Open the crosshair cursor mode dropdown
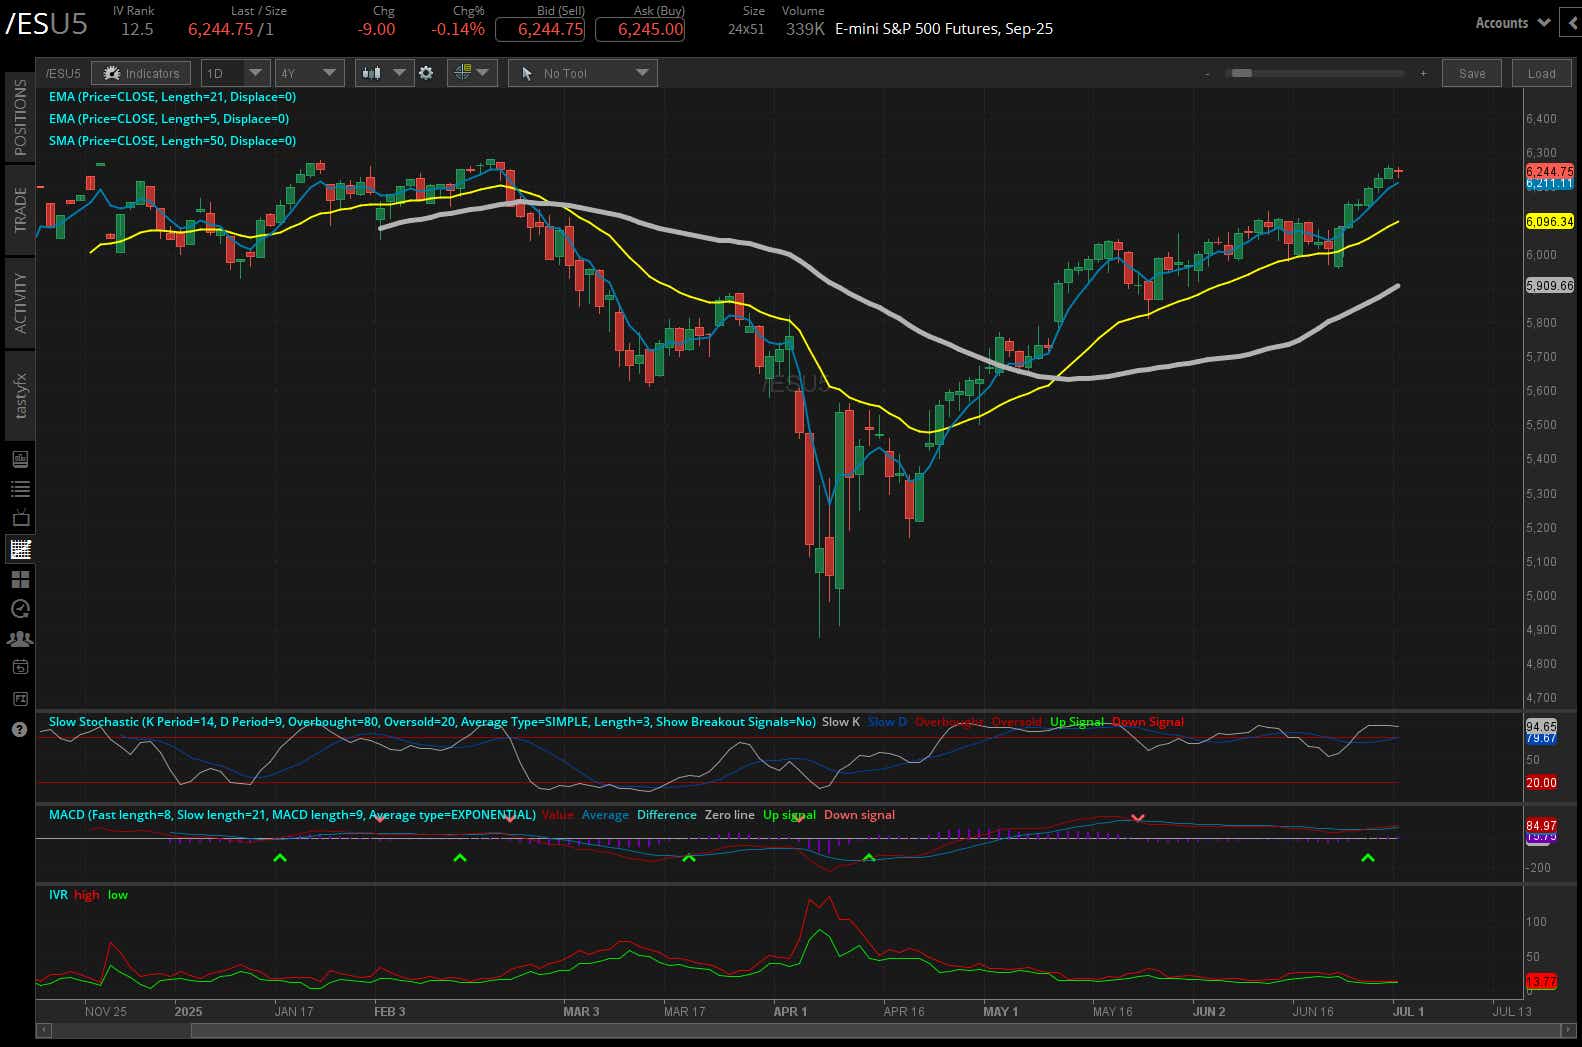 471,73
